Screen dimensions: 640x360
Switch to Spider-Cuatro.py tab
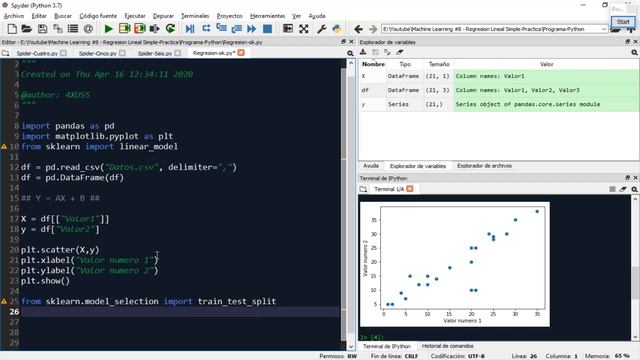click(37, 53)
